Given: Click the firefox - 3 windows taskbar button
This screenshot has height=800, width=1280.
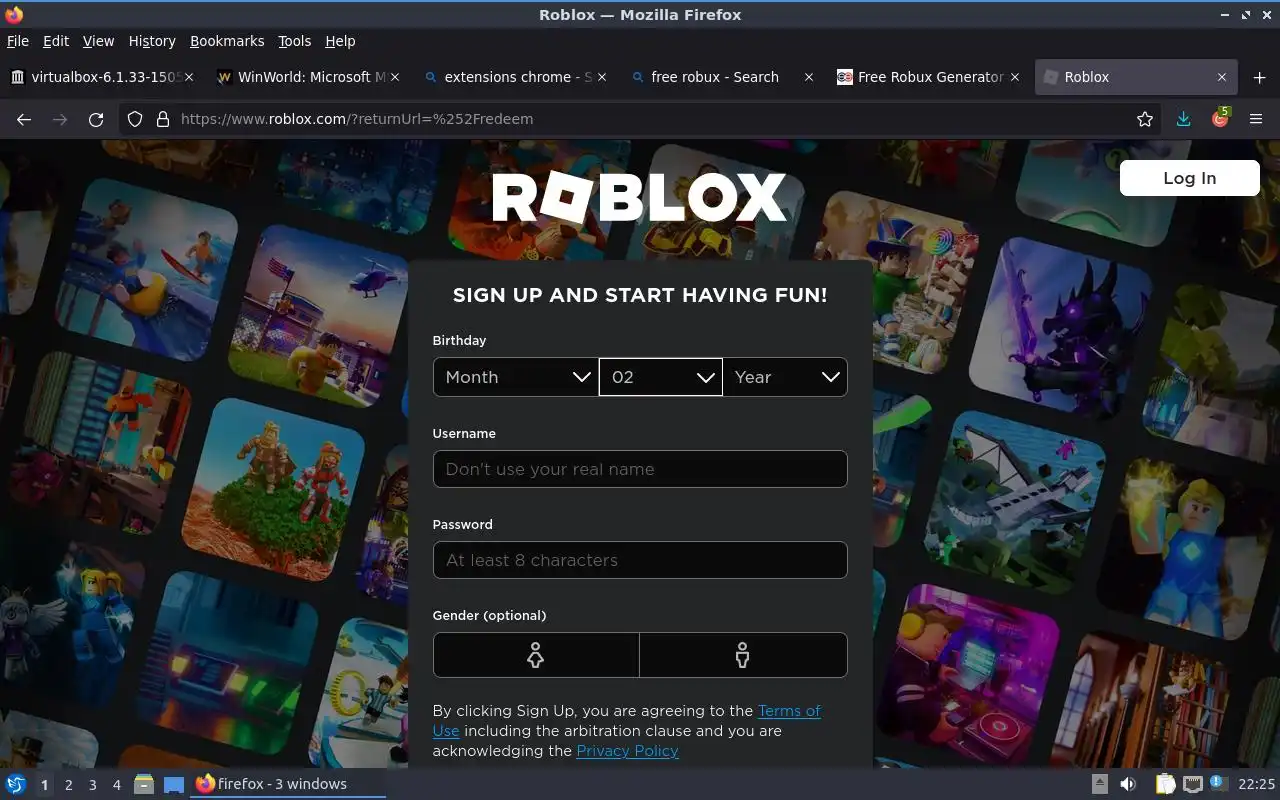Looking at the screenshot, I should click(288, 784).
